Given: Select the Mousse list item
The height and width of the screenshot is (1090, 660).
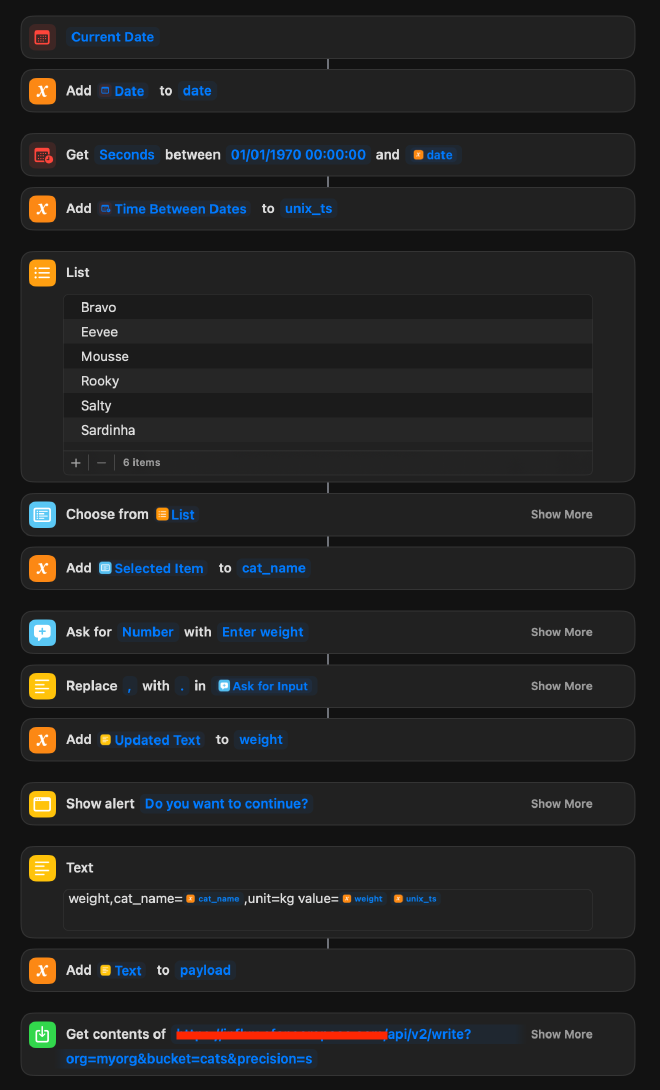Looking at the screenshot, I should click(x=105, y=356).
